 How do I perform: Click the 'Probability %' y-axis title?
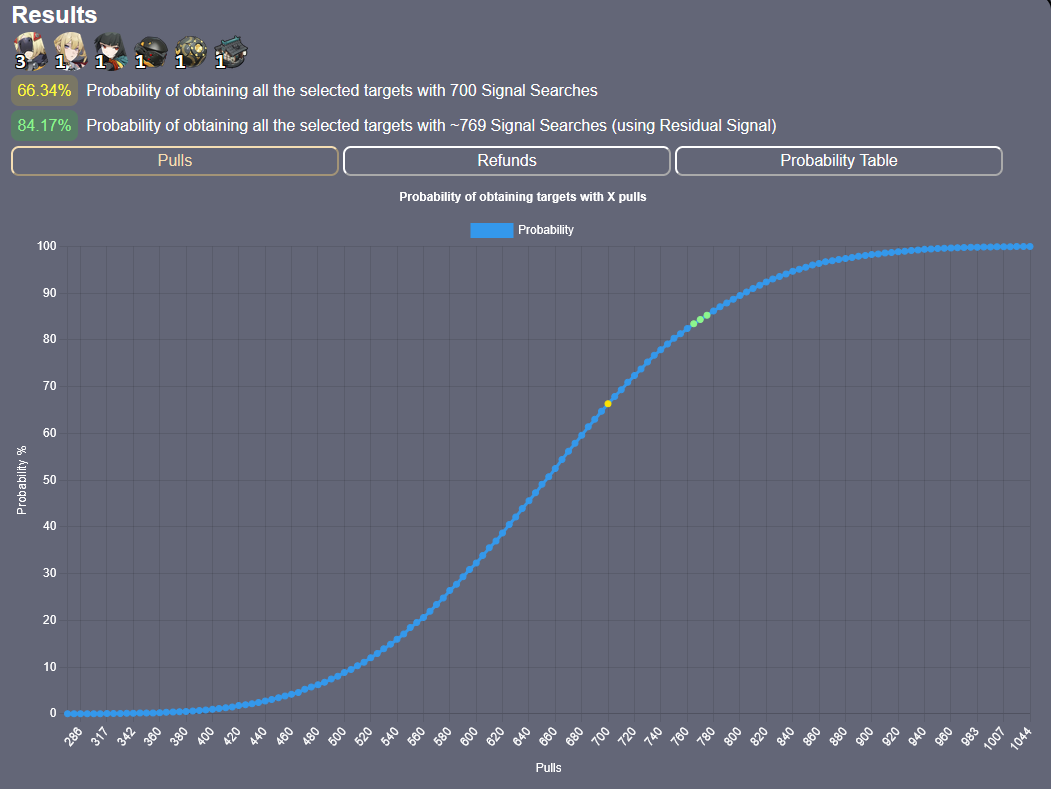click(21, 480)
